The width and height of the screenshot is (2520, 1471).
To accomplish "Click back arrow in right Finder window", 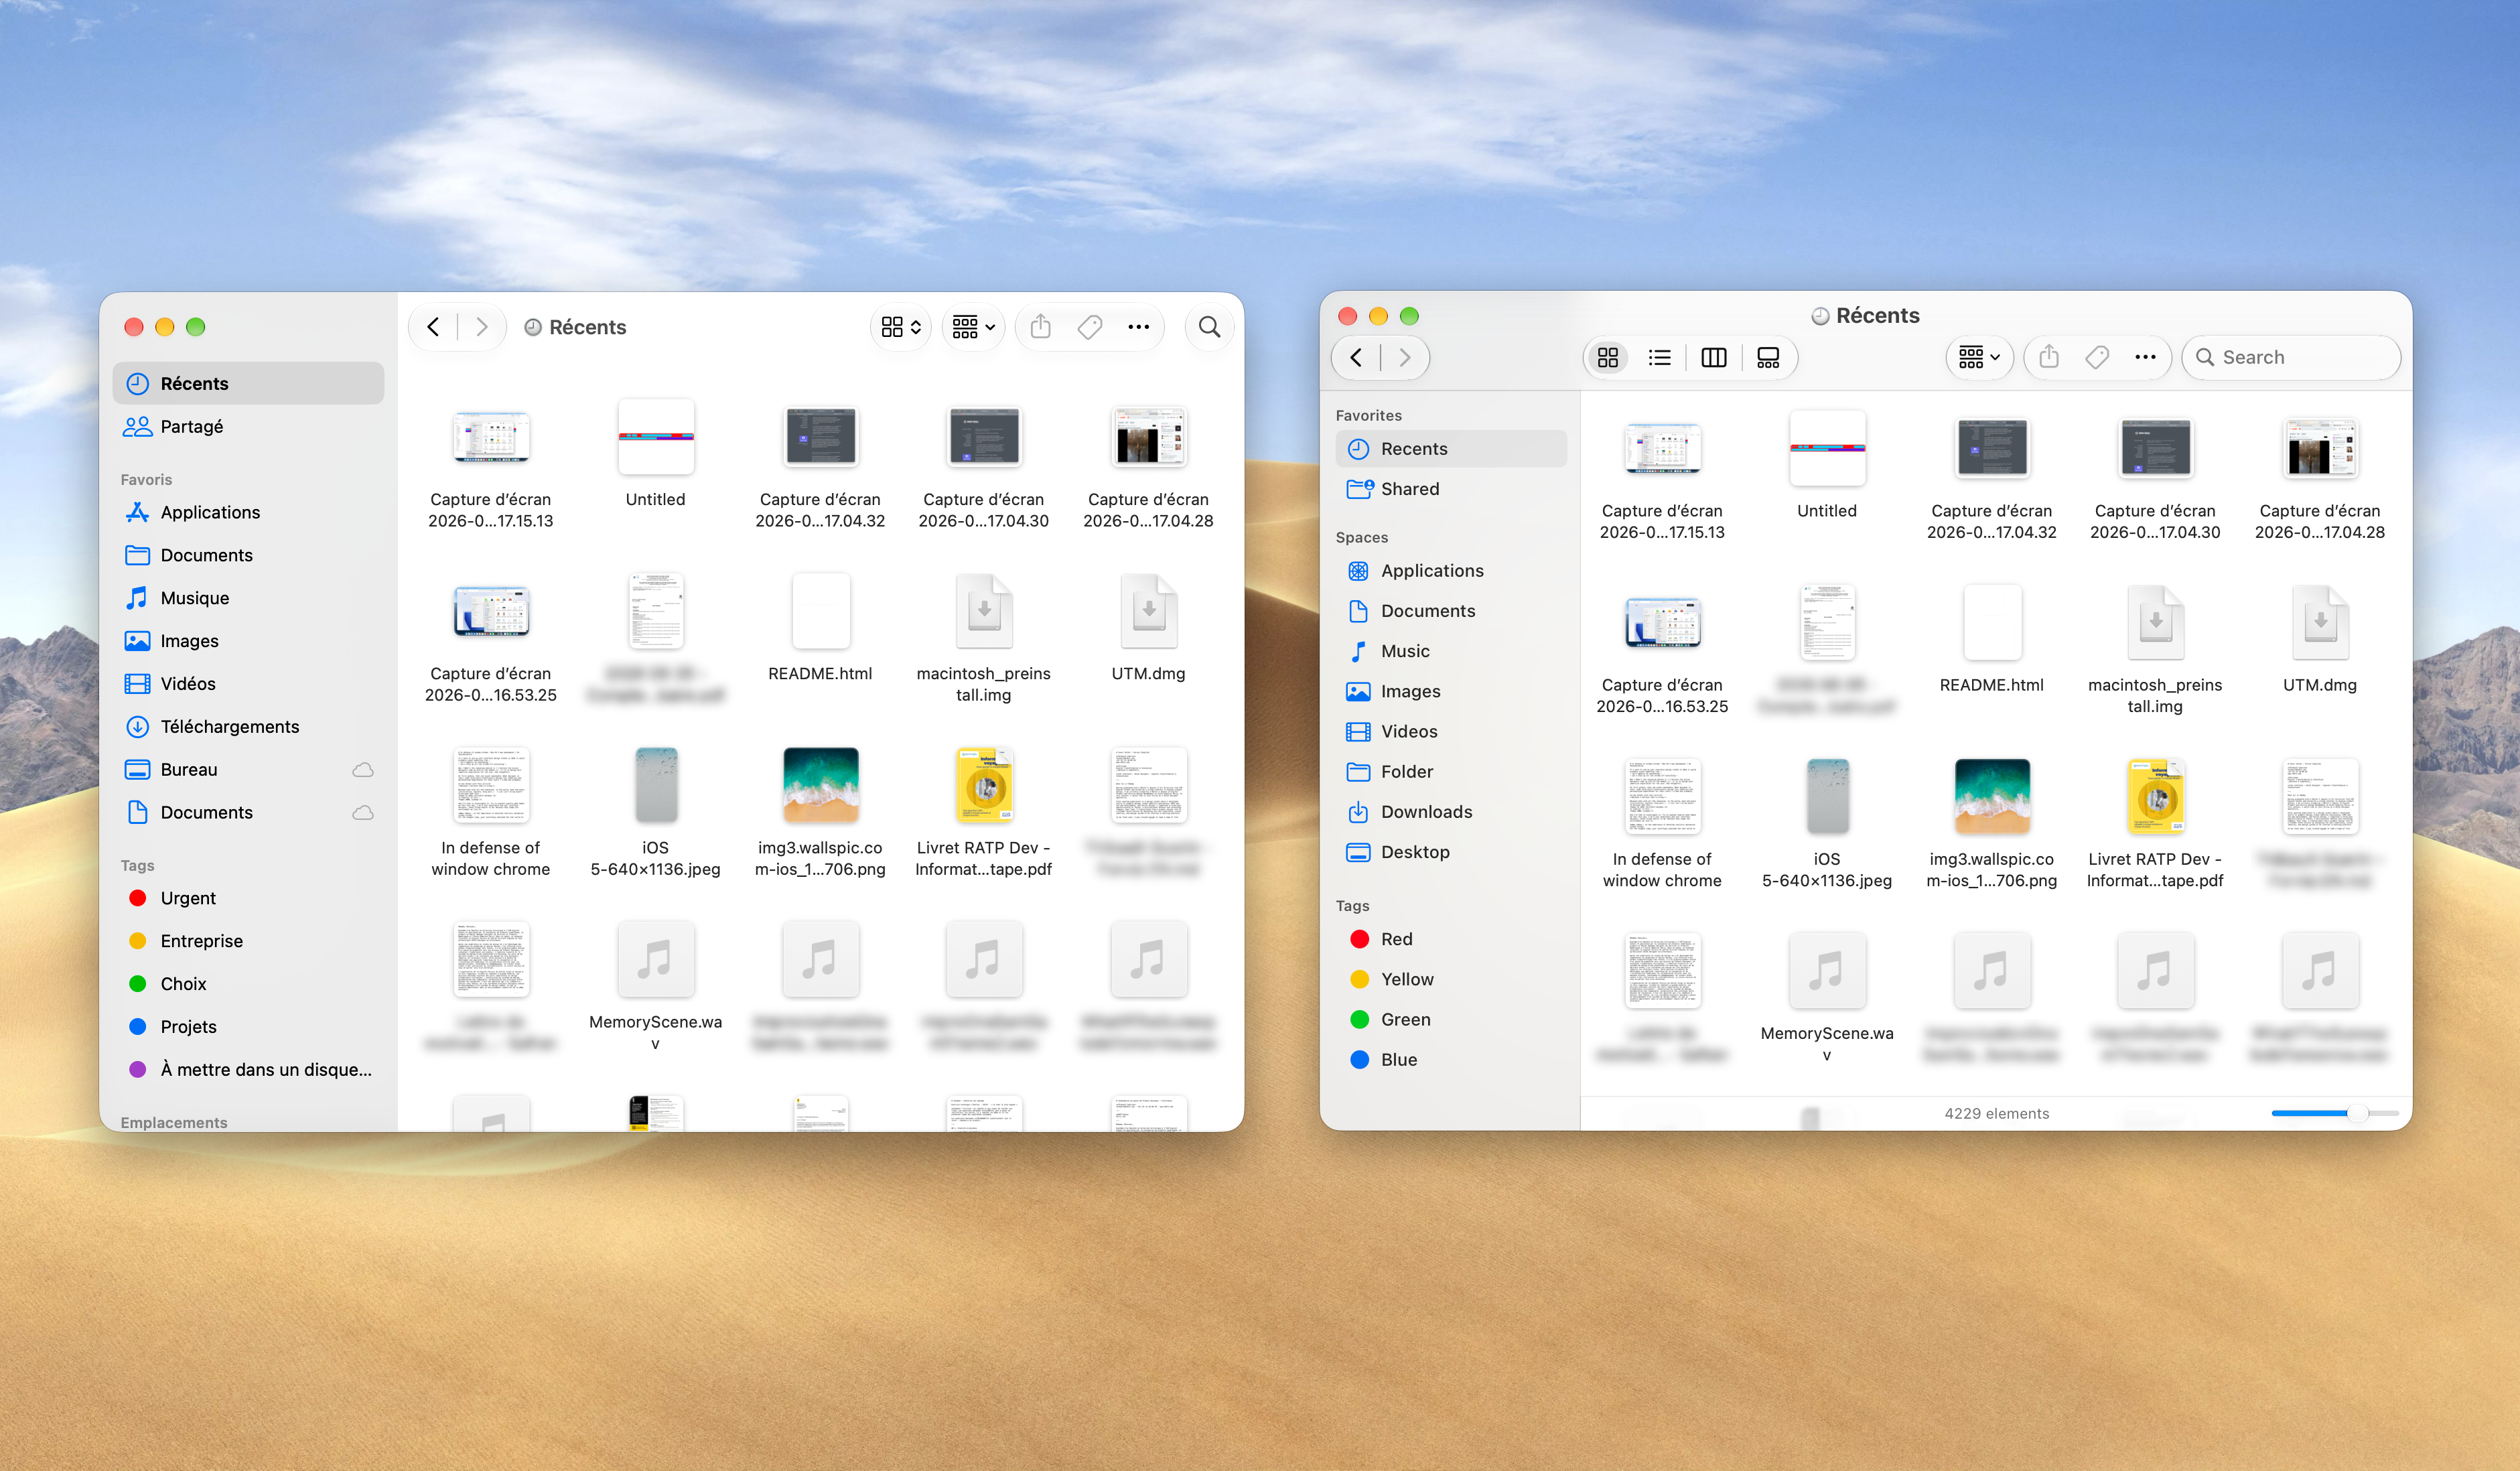I will [1356, 357].
